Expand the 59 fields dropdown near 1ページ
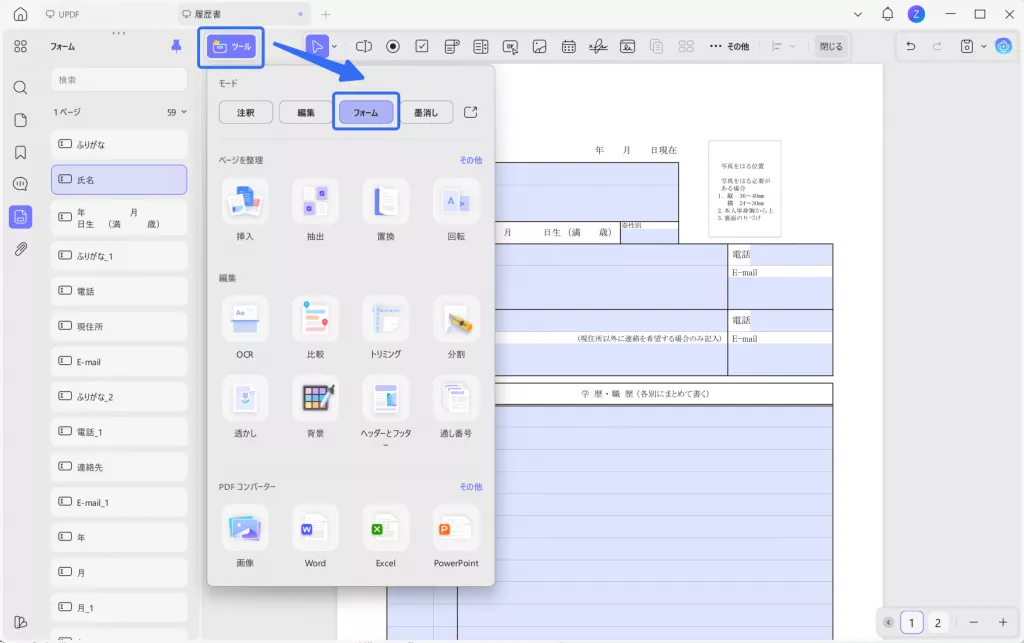The image size is (1024, 643). point(177,112)
